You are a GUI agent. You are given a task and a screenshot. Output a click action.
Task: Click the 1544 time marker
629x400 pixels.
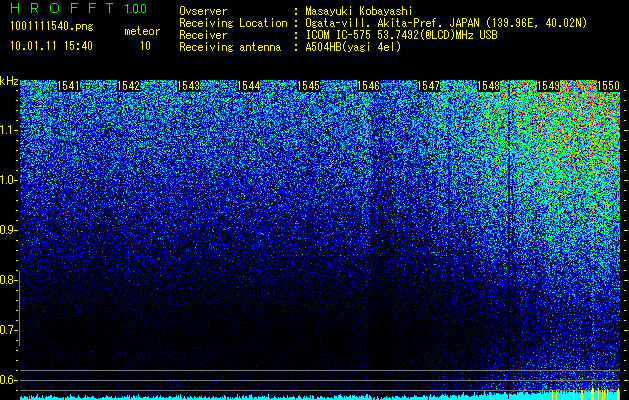[x=248, y=86]
